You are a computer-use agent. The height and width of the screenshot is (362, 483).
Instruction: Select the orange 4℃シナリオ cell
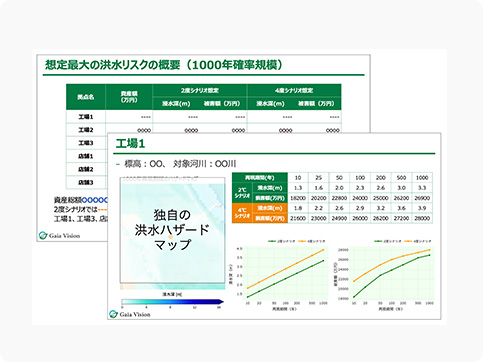242,213
